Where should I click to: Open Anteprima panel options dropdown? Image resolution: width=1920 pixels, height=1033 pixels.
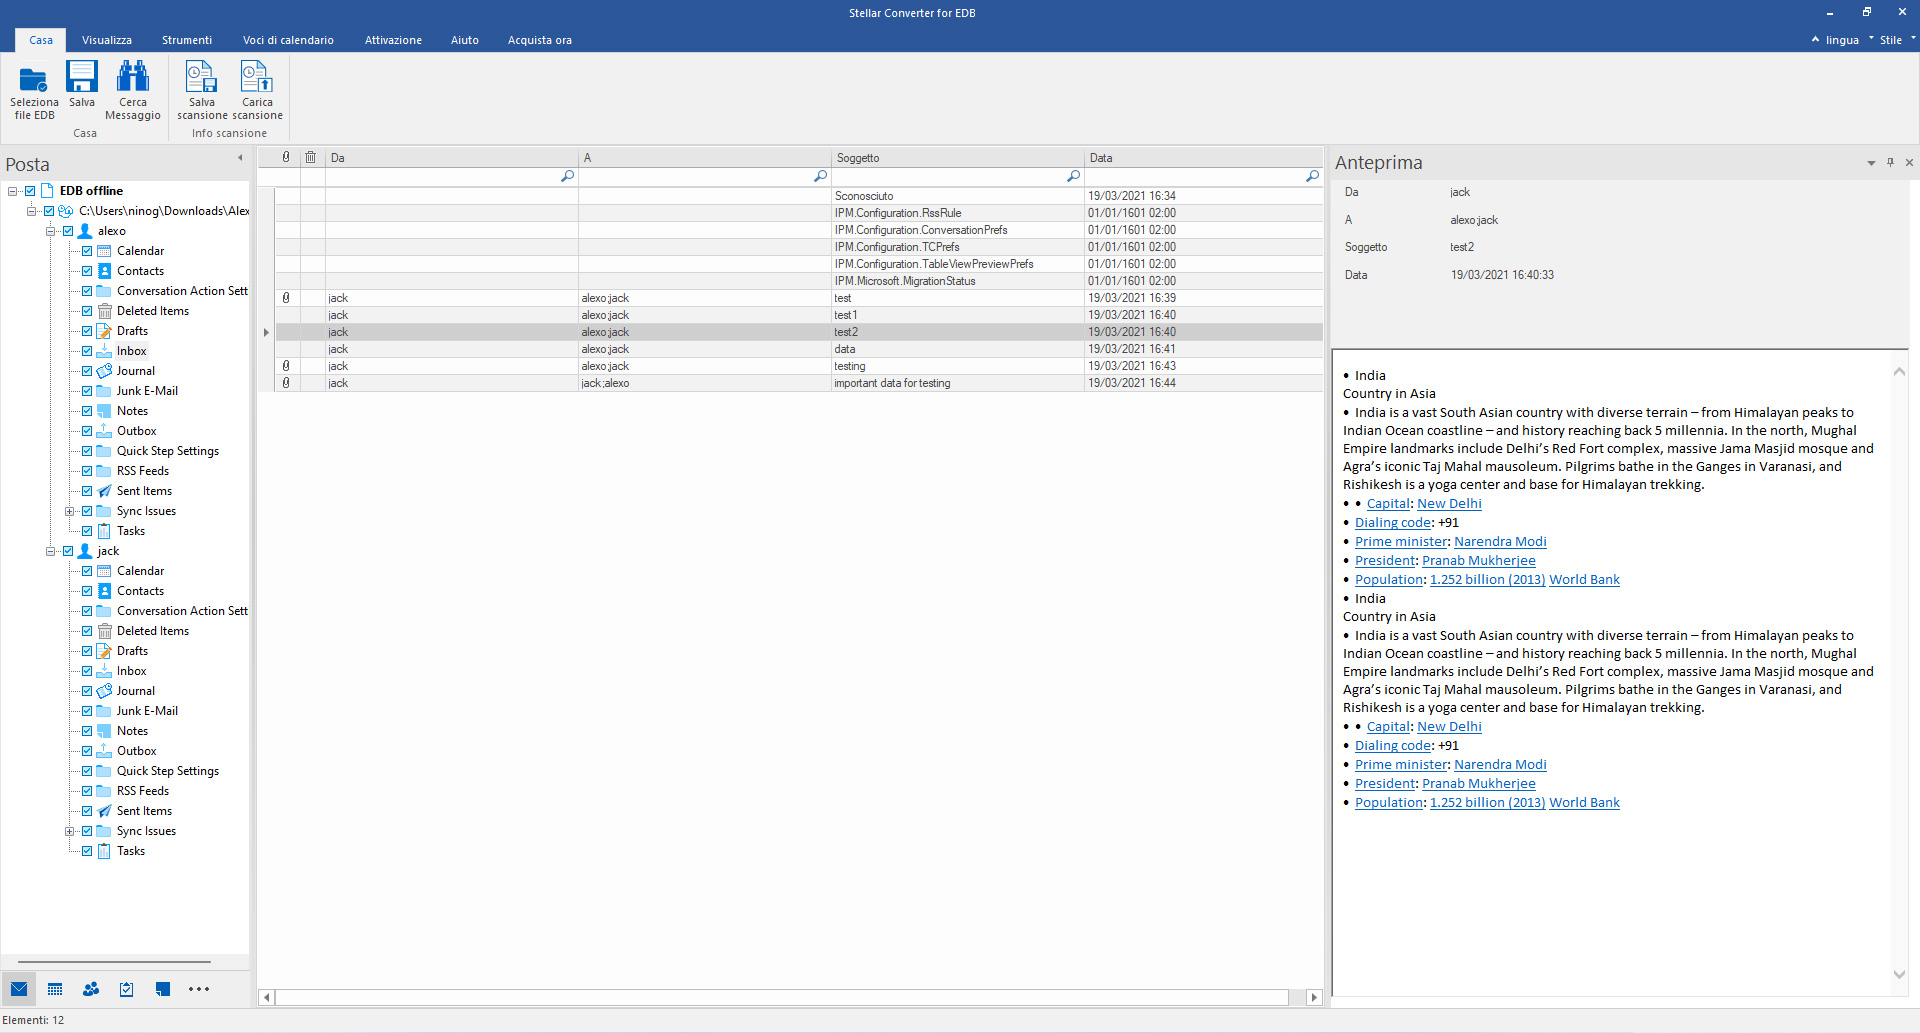[1871, 163]
